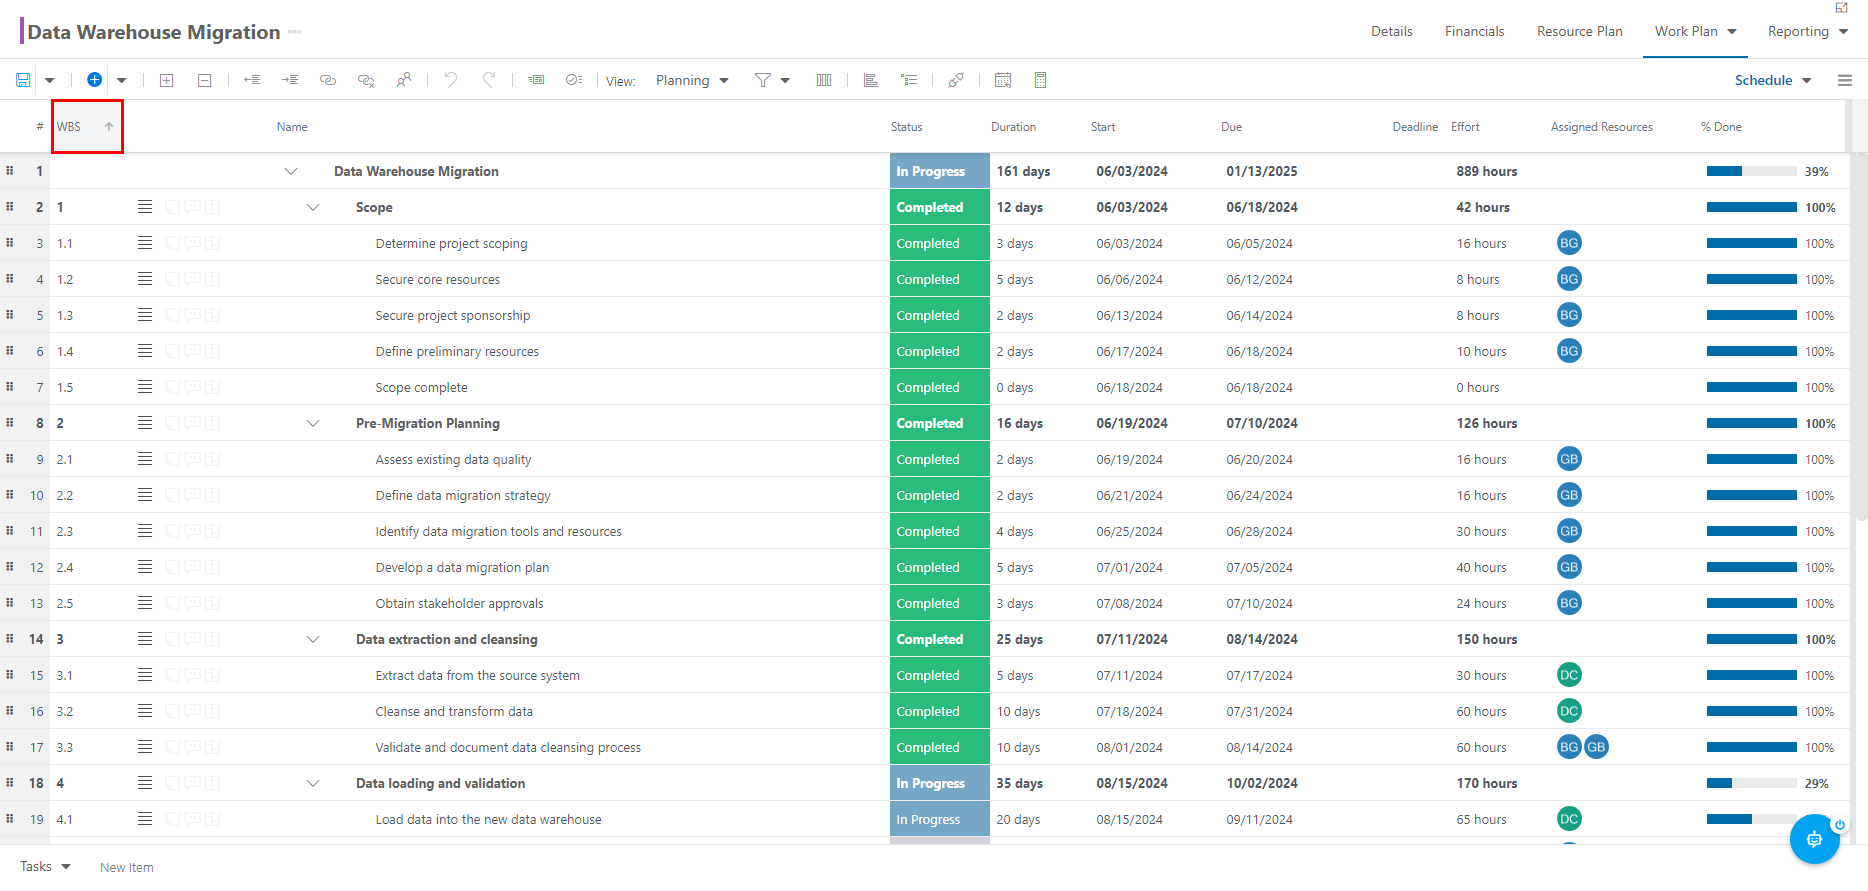
Task: Click the GB avatar on the Validate and document row
Action: pyautogui.click(x=1596, y=747)
